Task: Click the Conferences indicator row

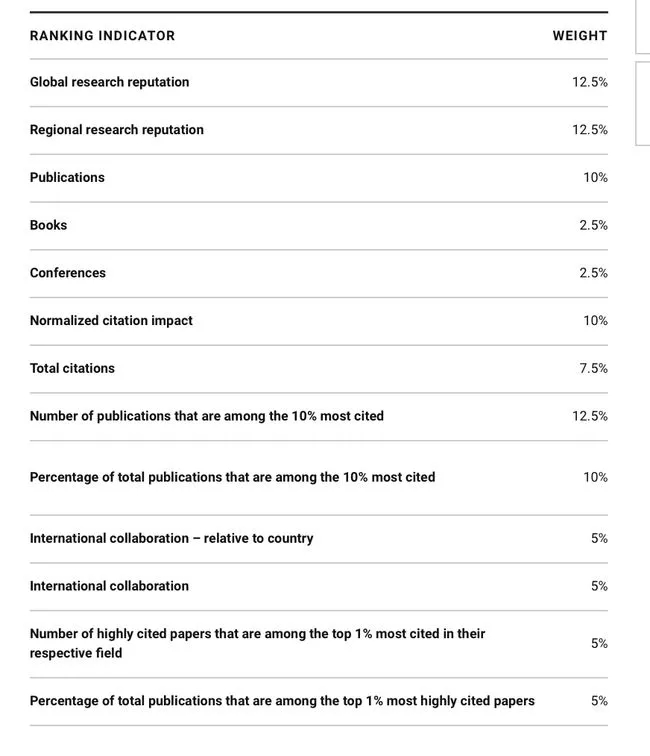Action: [x=319, y=273]
